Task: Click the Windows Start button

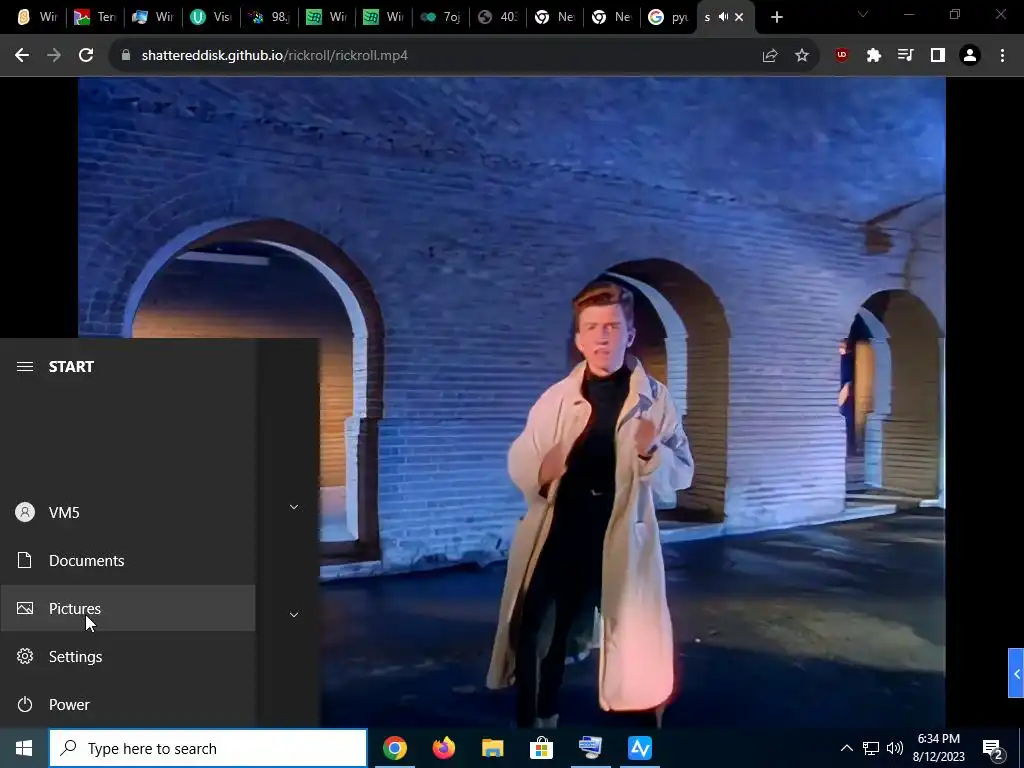Action: [24, 748]
